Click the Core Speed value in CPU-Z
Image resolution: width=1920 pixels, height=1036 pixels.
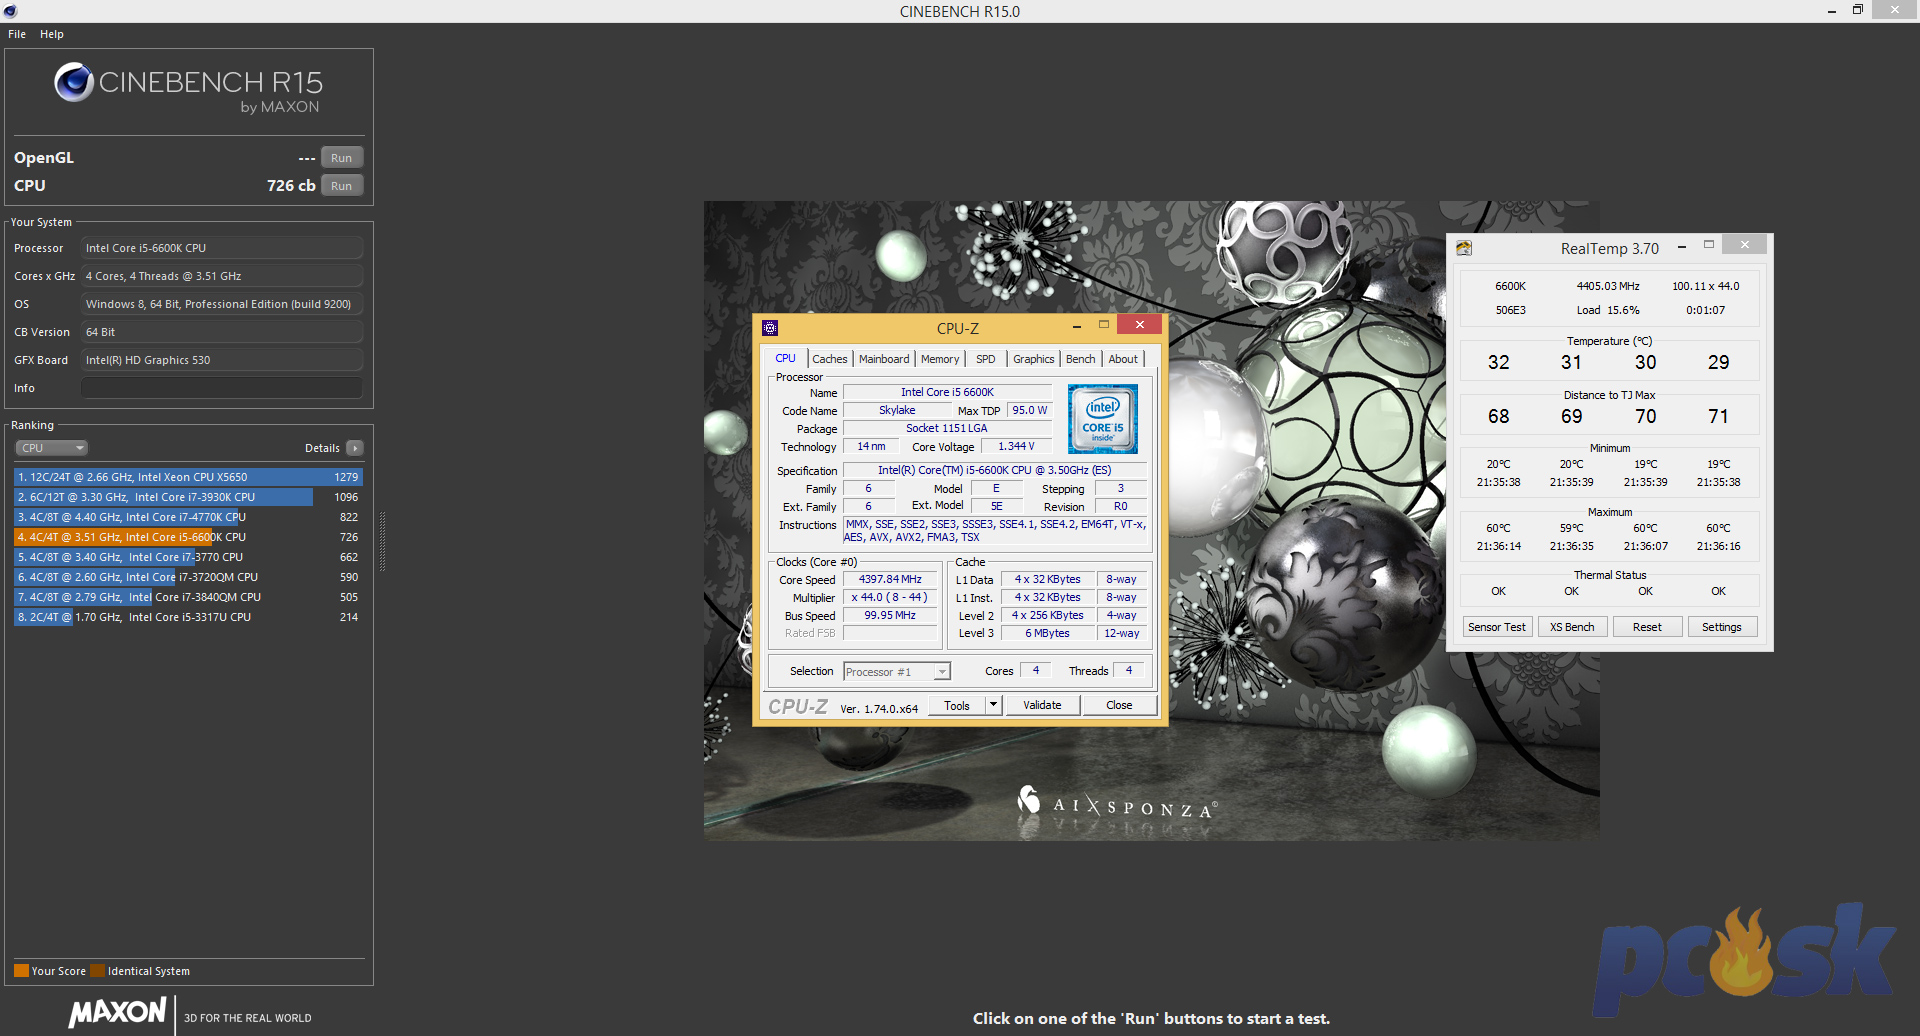tap(890, 579)
